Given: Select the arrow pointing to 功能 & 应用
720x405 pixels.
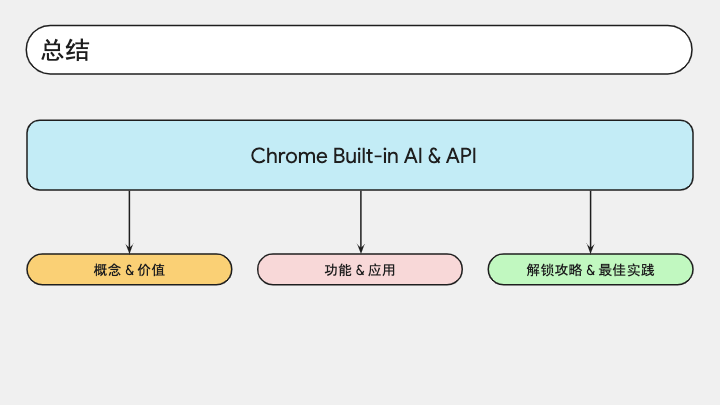Looking at the screenshot, I should (x=361, y=222).
